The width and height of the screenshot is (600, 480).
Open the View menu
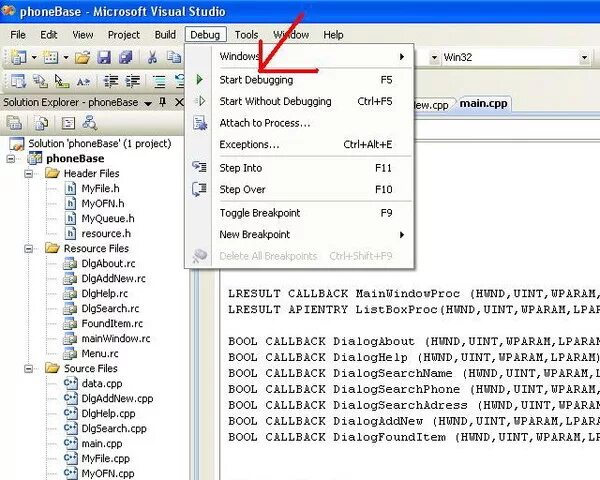click(83, 35)
